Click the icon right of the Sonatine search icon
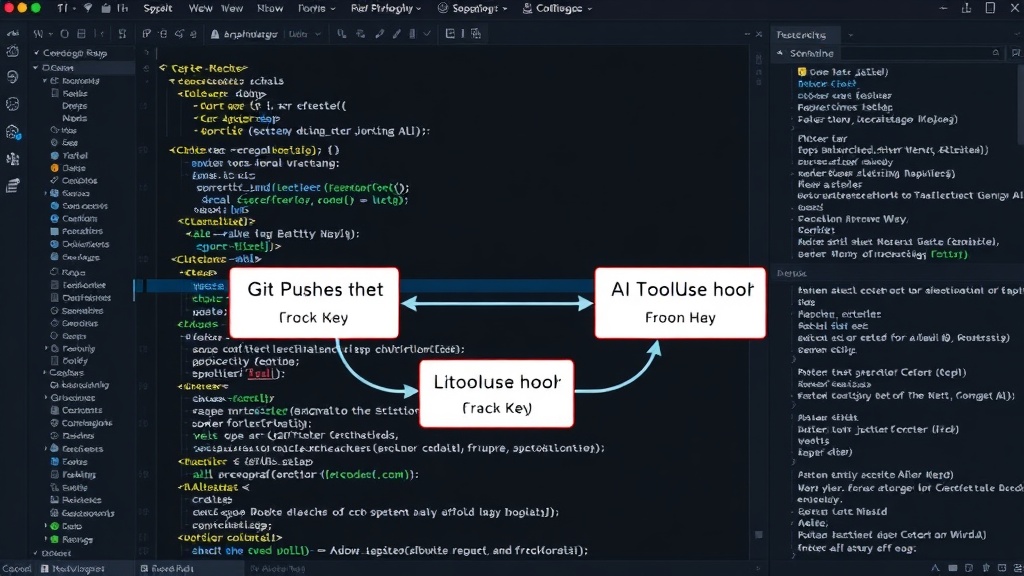Viewport: 1024px width, 576px height. tap(1016, 53)
